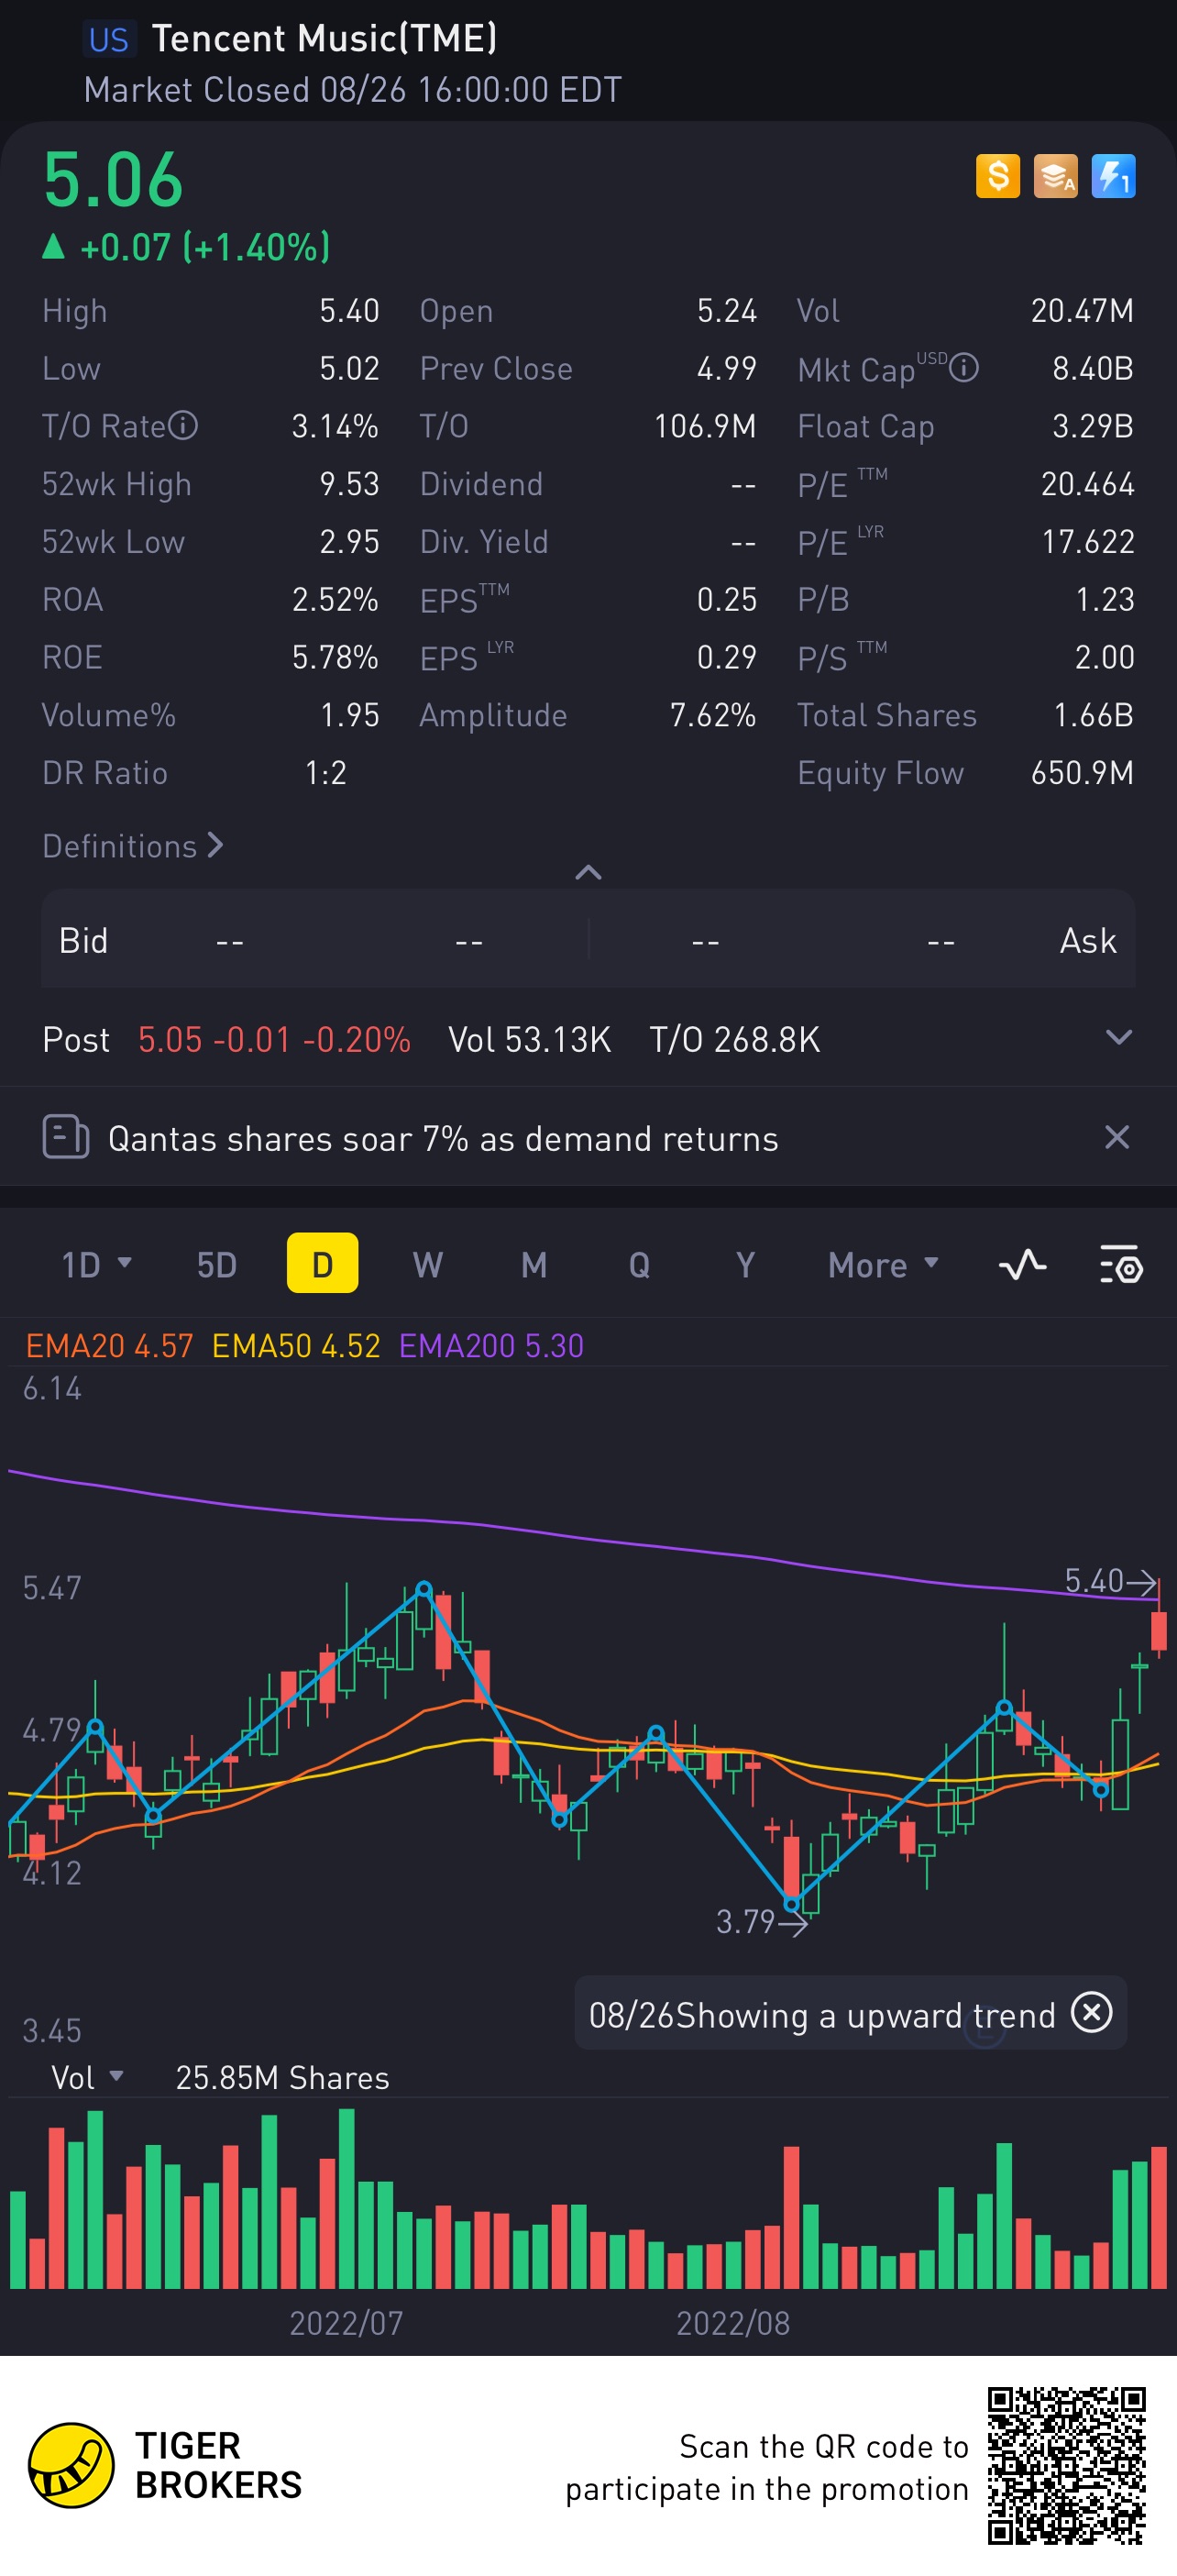Open the Vol indicator dropdown
Screen dimensions: 1177x2576
(x=87, y=2077)
